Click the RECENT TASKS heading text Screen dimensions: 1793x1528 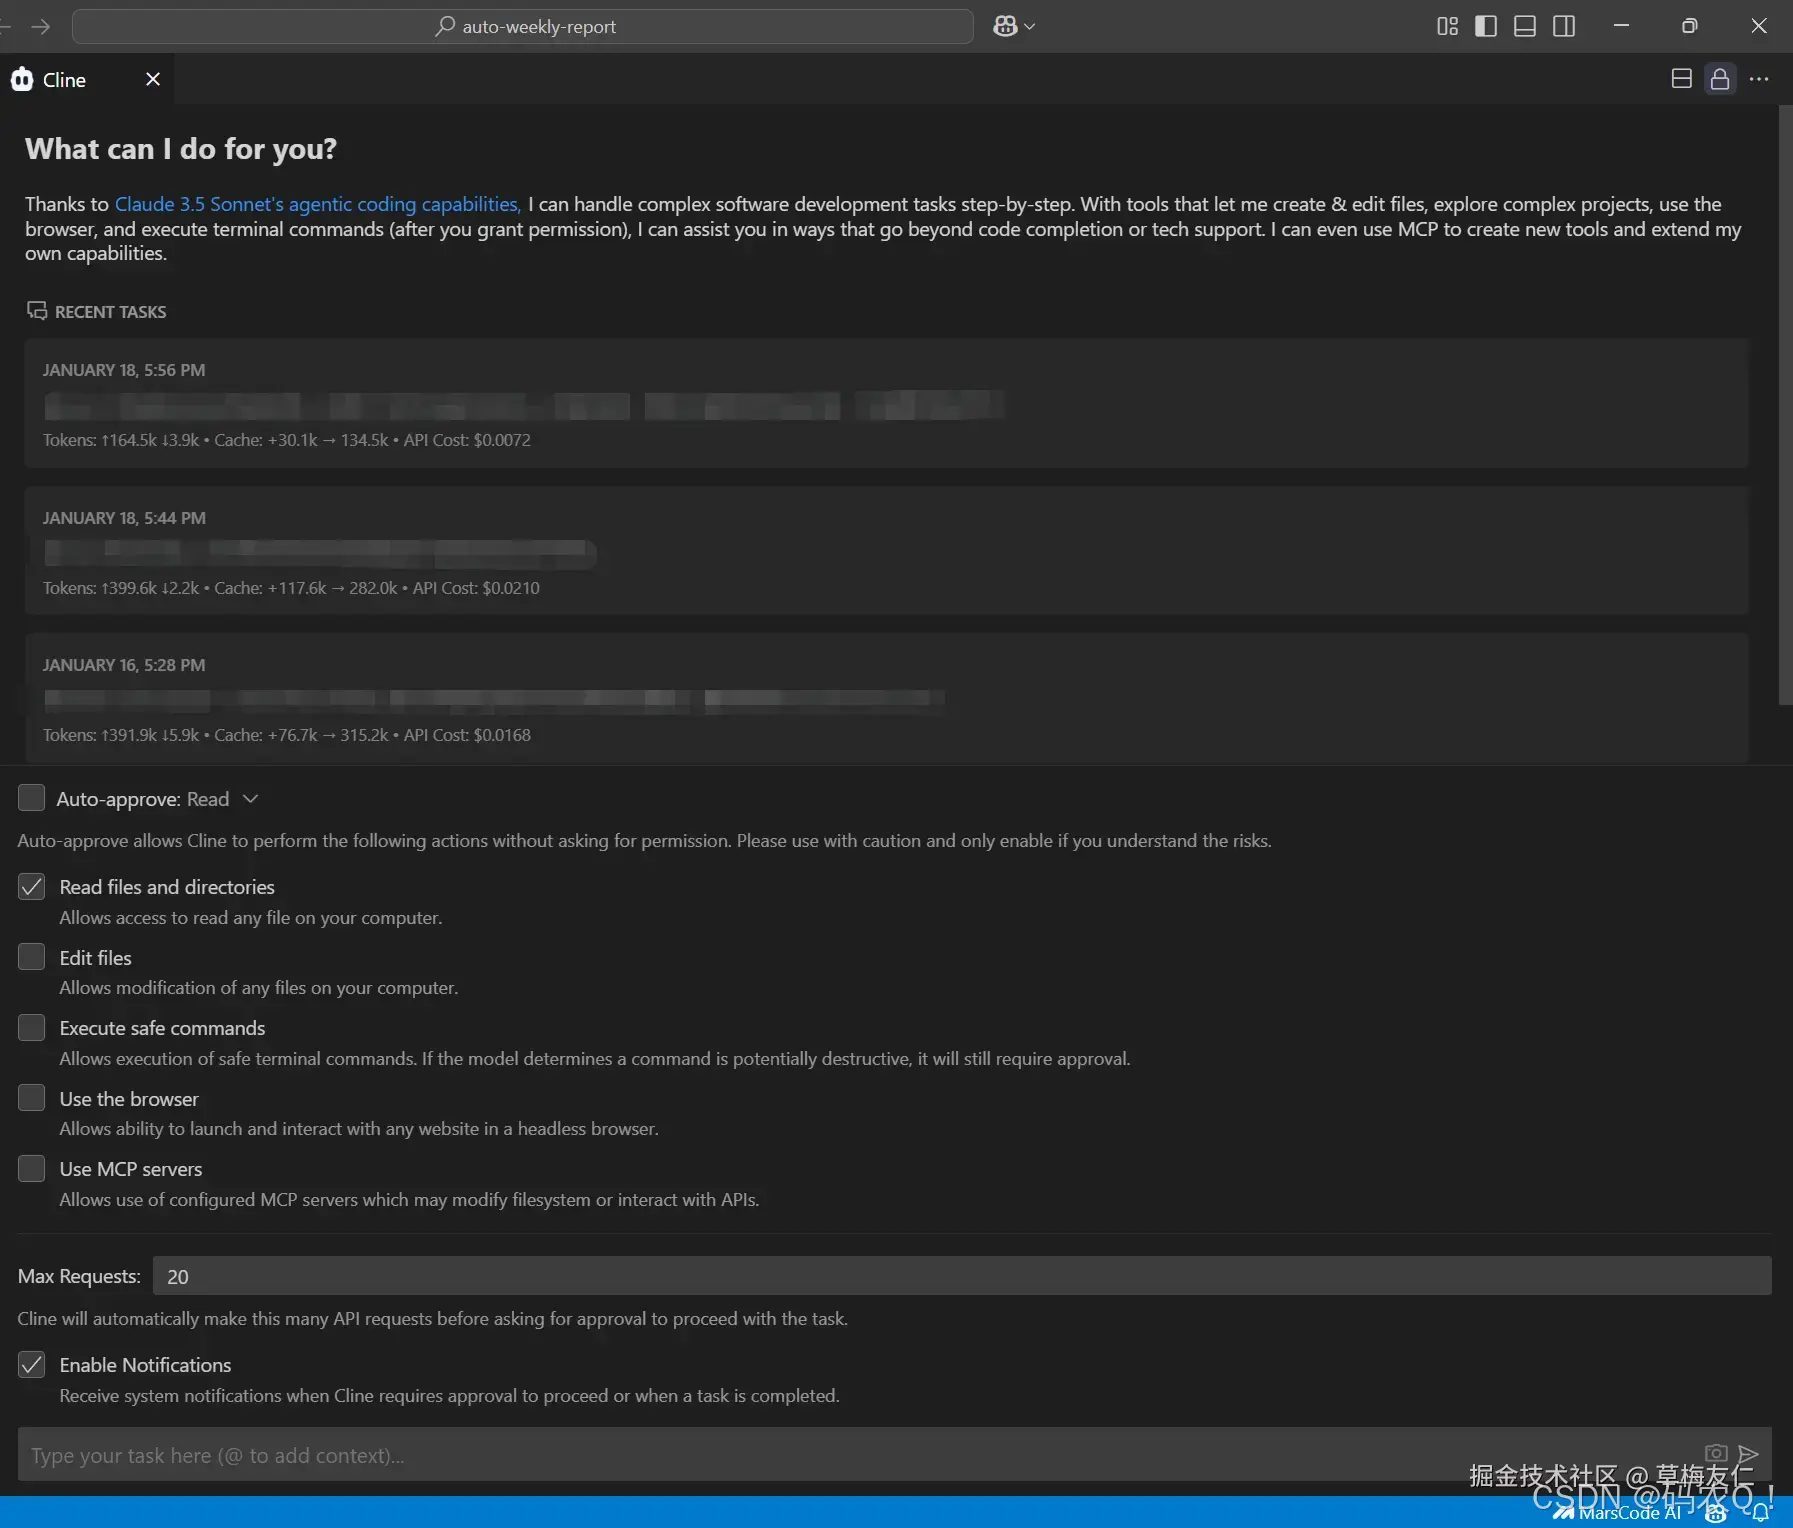pos(111,312)
